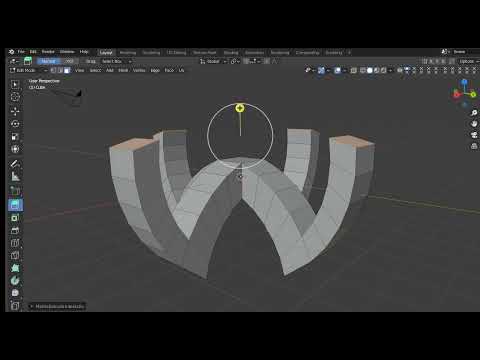Open the Vertex menu in viewport header
Viewport: 480px width, 360px height.
point(139,70)
